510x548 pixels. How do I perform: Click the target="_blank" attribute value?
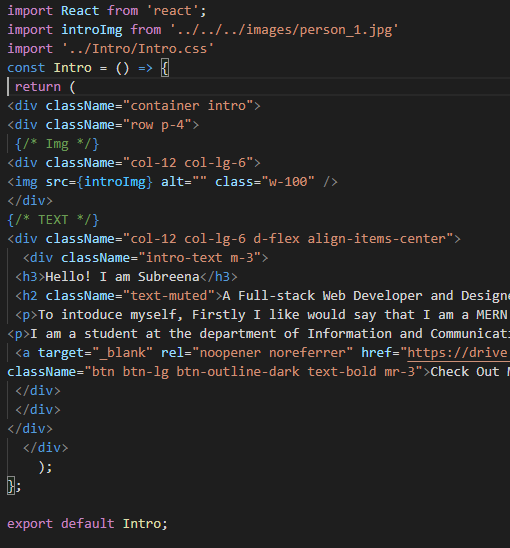coord(122,353)
